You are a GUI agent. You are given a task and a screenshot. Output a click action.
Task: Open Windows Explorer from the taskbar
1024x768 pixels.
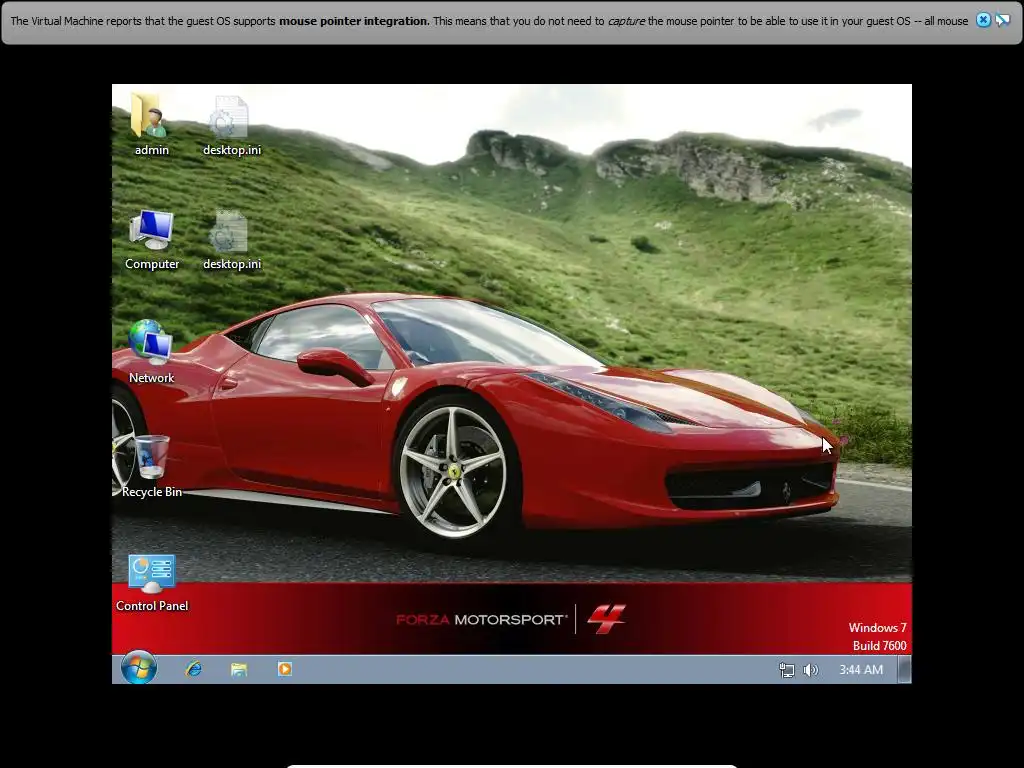coord(239,669)
